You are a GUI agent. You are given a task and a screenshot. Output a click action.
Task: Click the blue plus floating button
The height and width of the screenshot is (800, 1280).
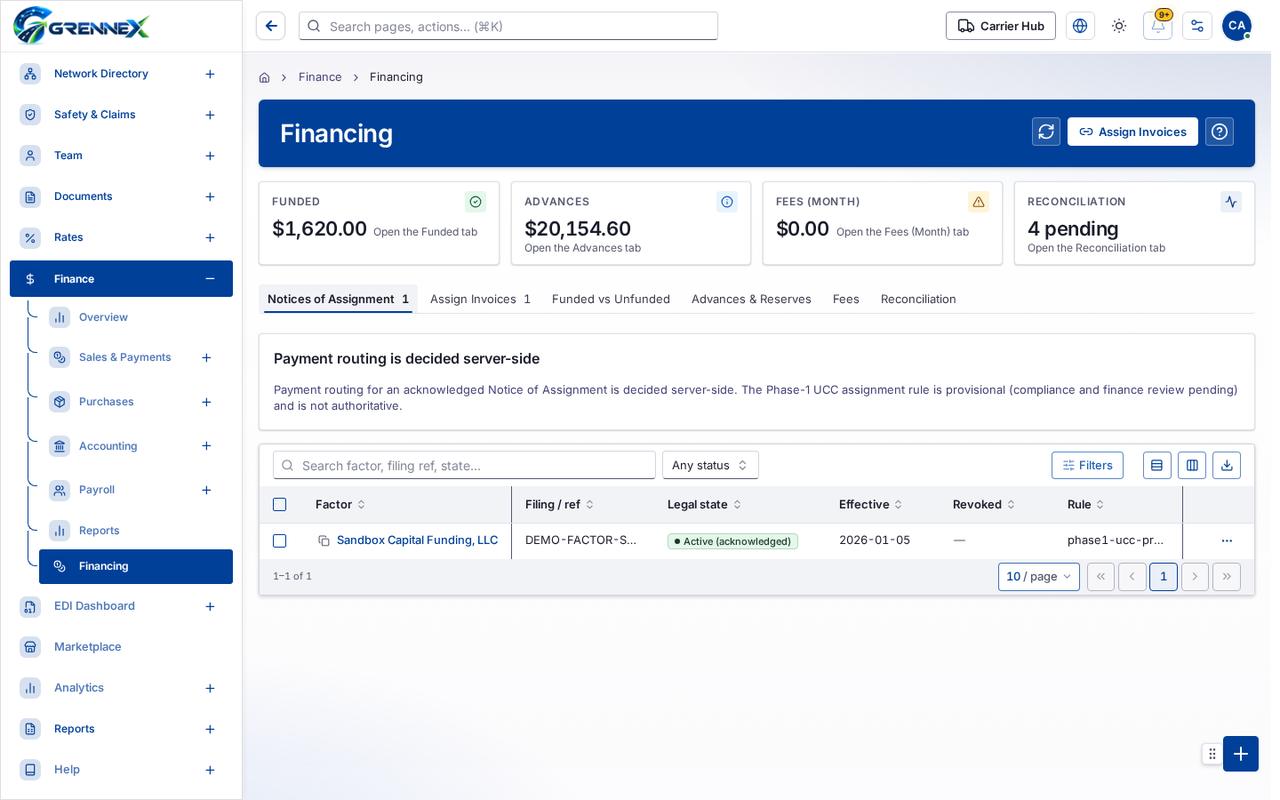[x=1241, y=754]
